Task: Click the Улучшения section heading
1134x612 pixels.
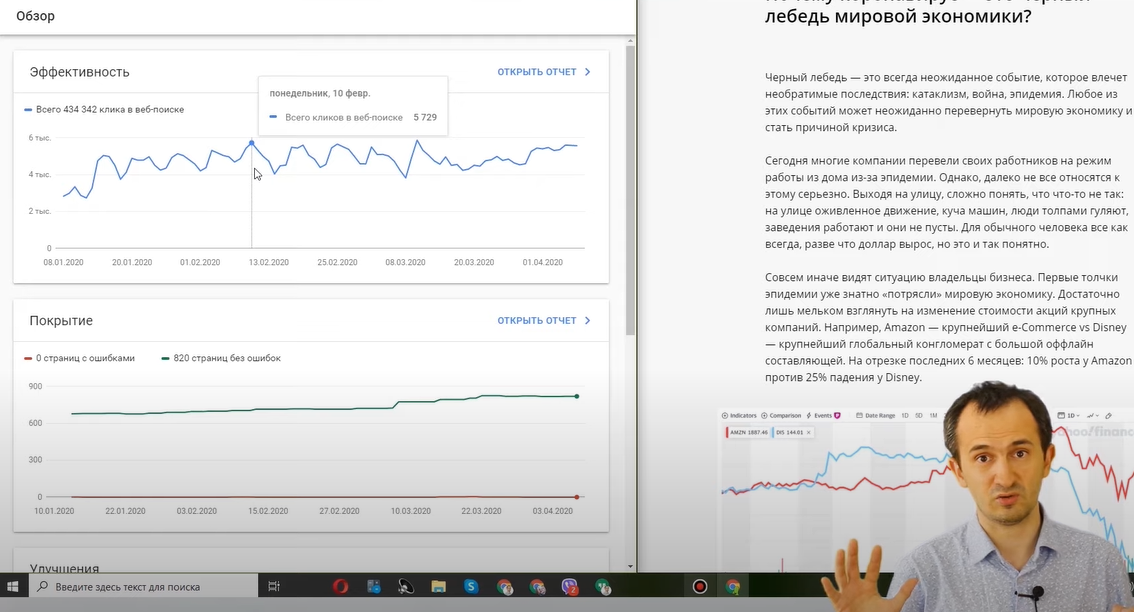Action: coord(64,568)
